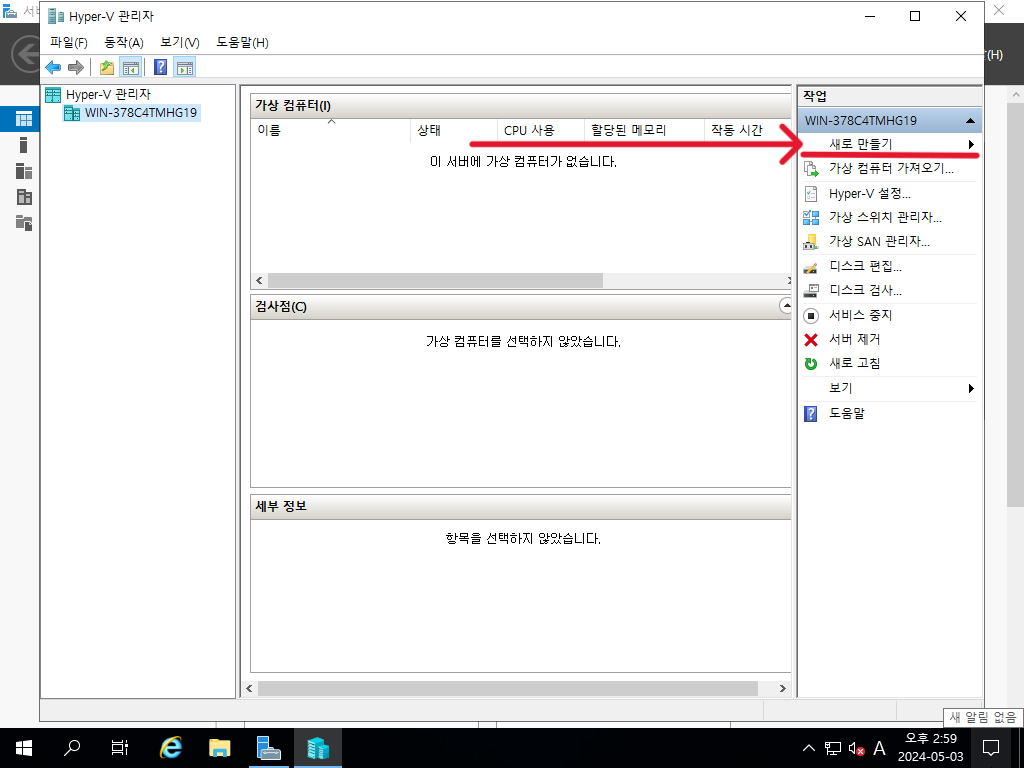Toggle the Action pane toolbar icon
The width and height of the screenshot is (1024, 768).
pos(185,67)
